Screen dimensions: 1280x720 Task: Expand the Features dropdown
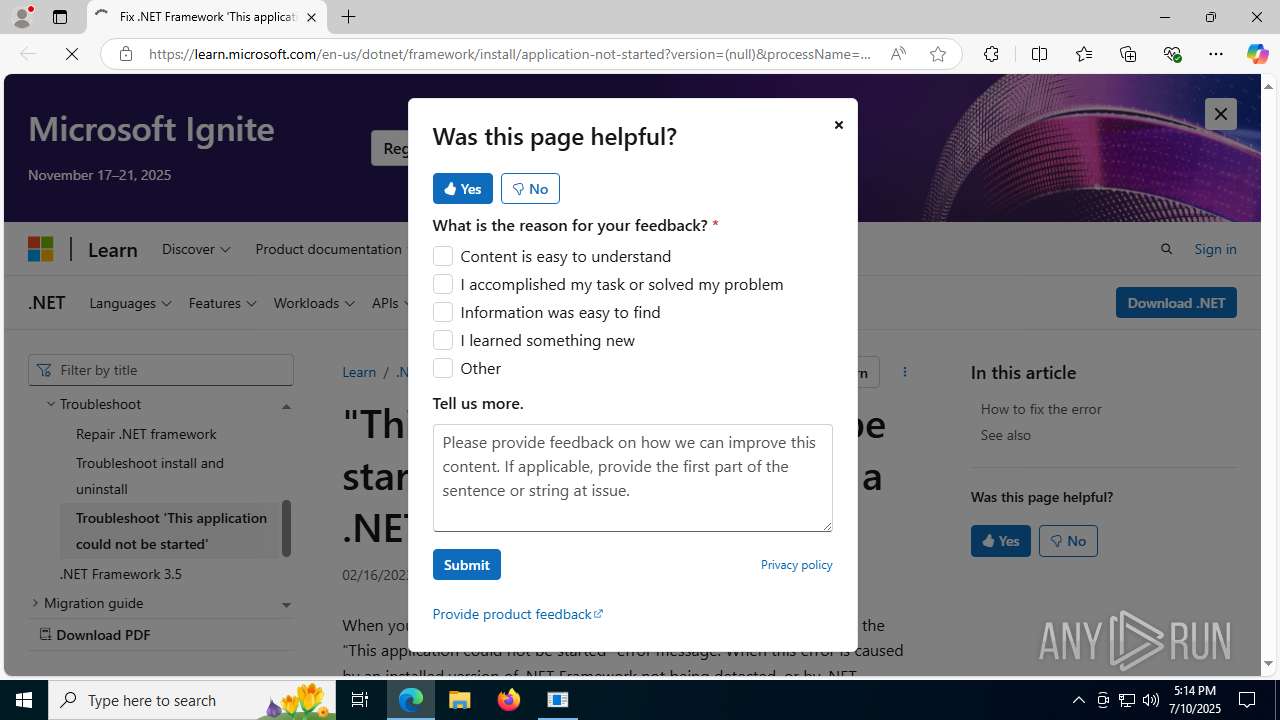point(222,303)
